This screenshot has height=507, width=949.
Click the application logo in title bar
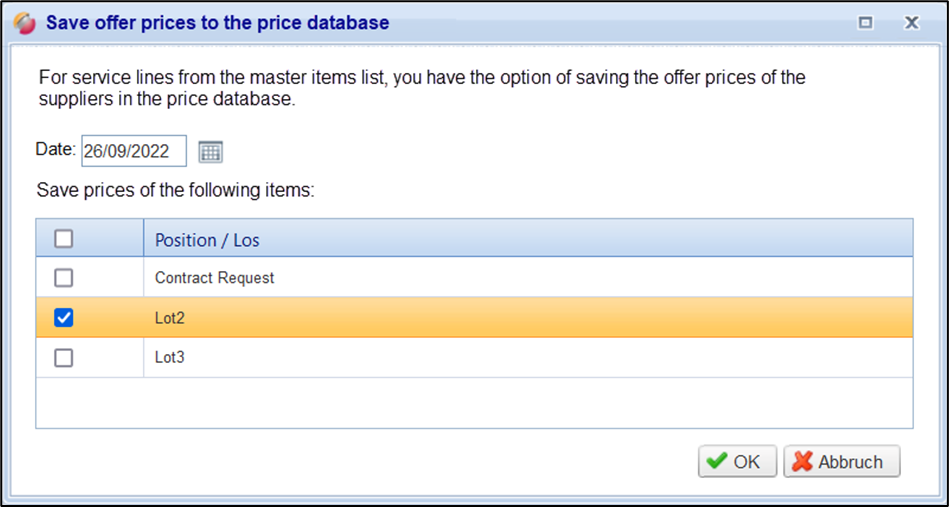click(26, 22)
